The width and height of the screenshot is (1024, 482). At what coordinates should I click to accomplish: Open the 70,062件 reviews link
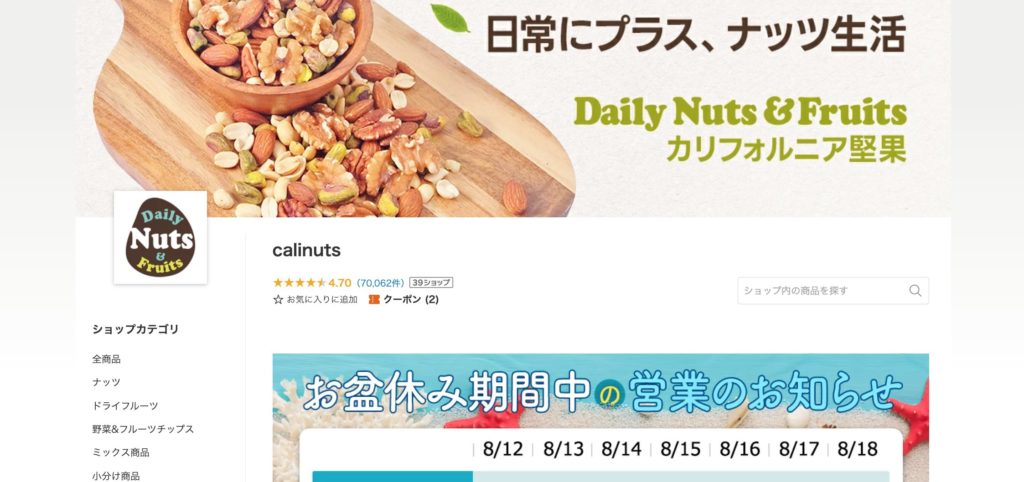click(x=381, y=283)
